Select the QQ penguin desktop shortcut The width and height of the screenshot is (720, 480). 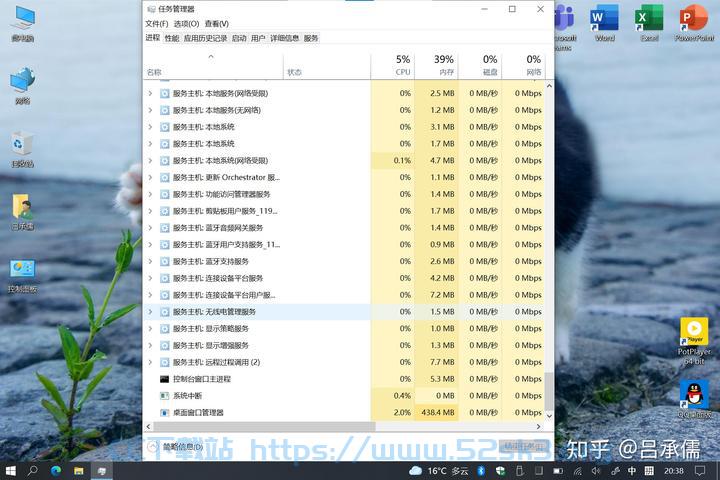(694, 400)
